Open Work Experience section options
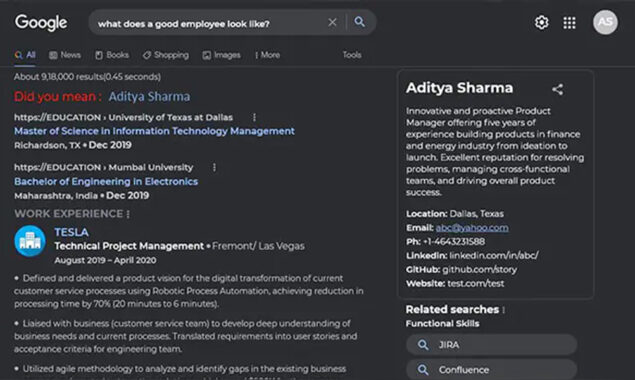 click(x=128, y=214)
